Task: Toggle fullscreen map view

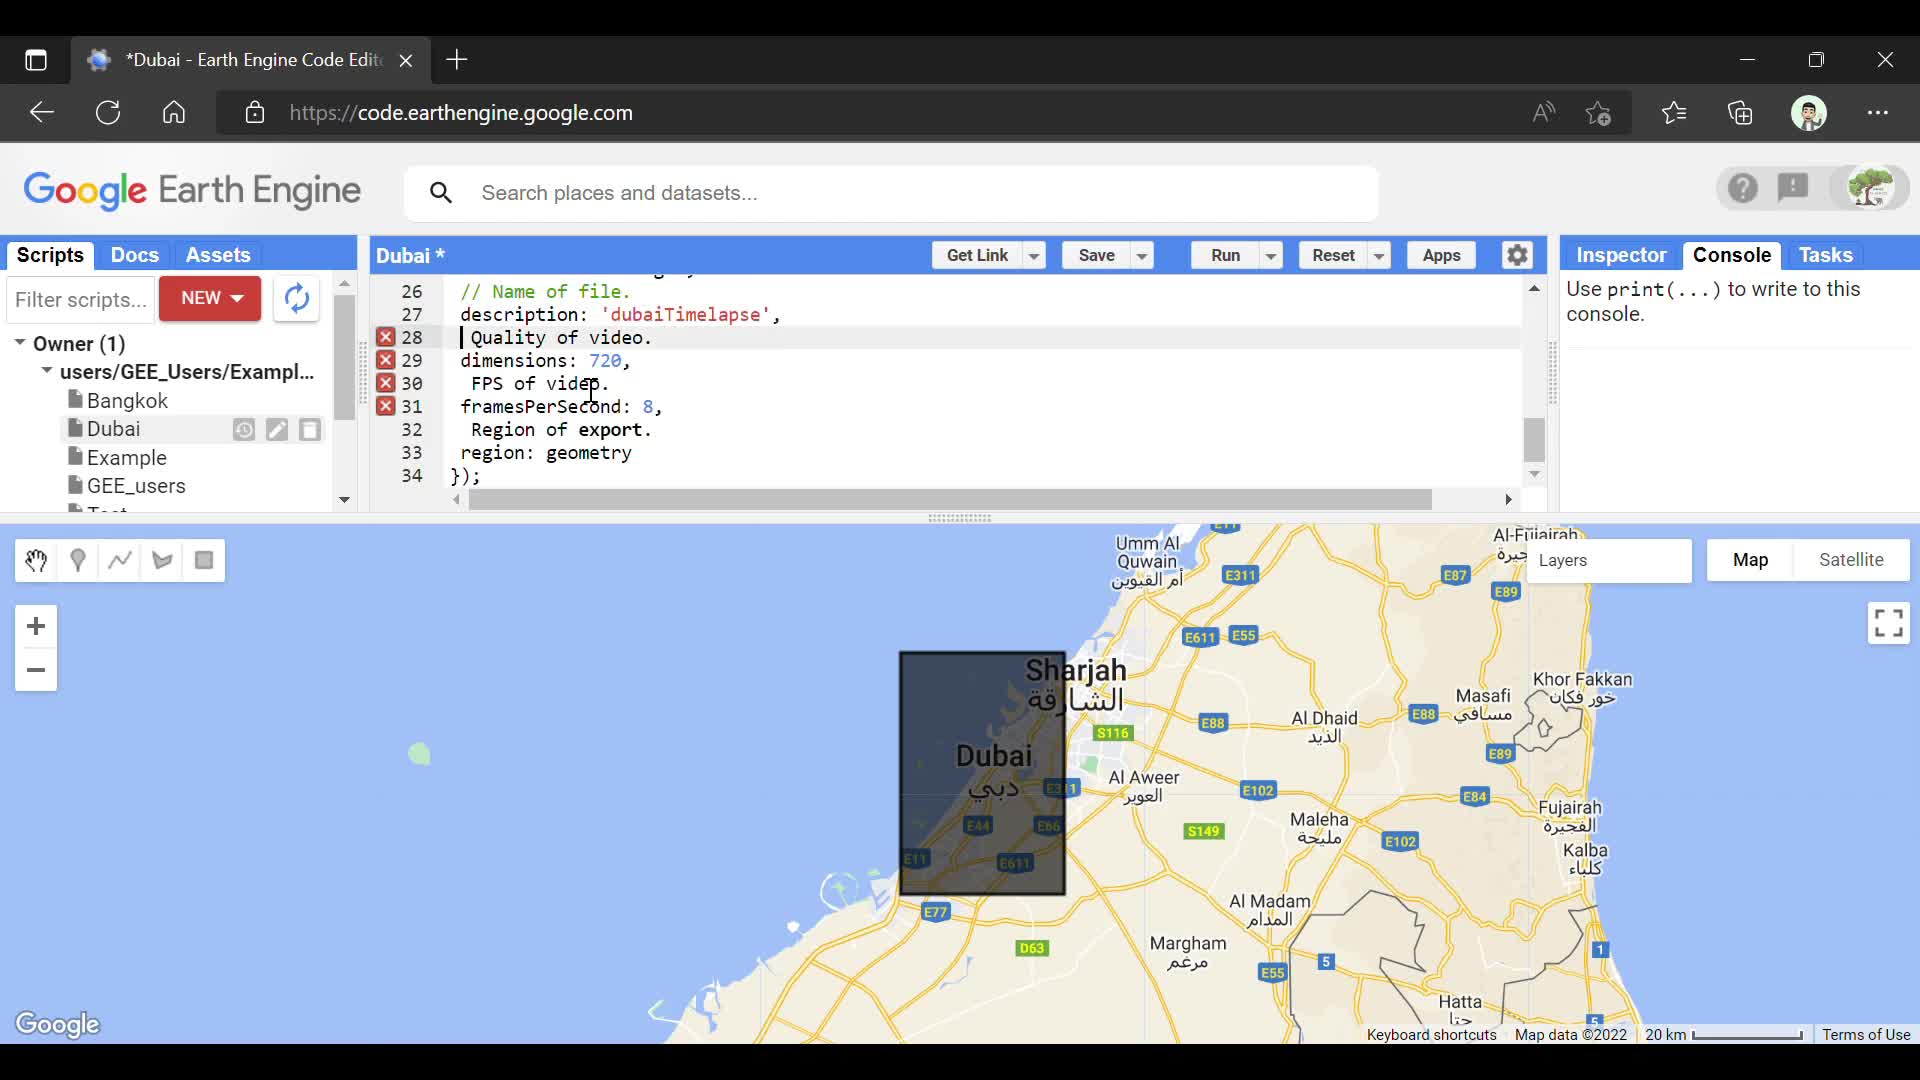Action: point(1888,623)
